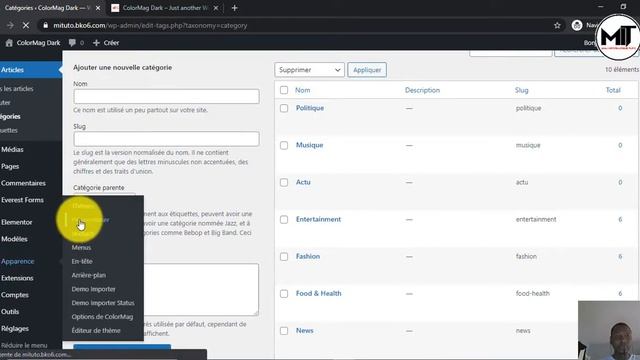The width and height of the screenshot is (640, 360).
Task: Choose Éditeur de thème from the flyout
Action: (x=96, y=331)
